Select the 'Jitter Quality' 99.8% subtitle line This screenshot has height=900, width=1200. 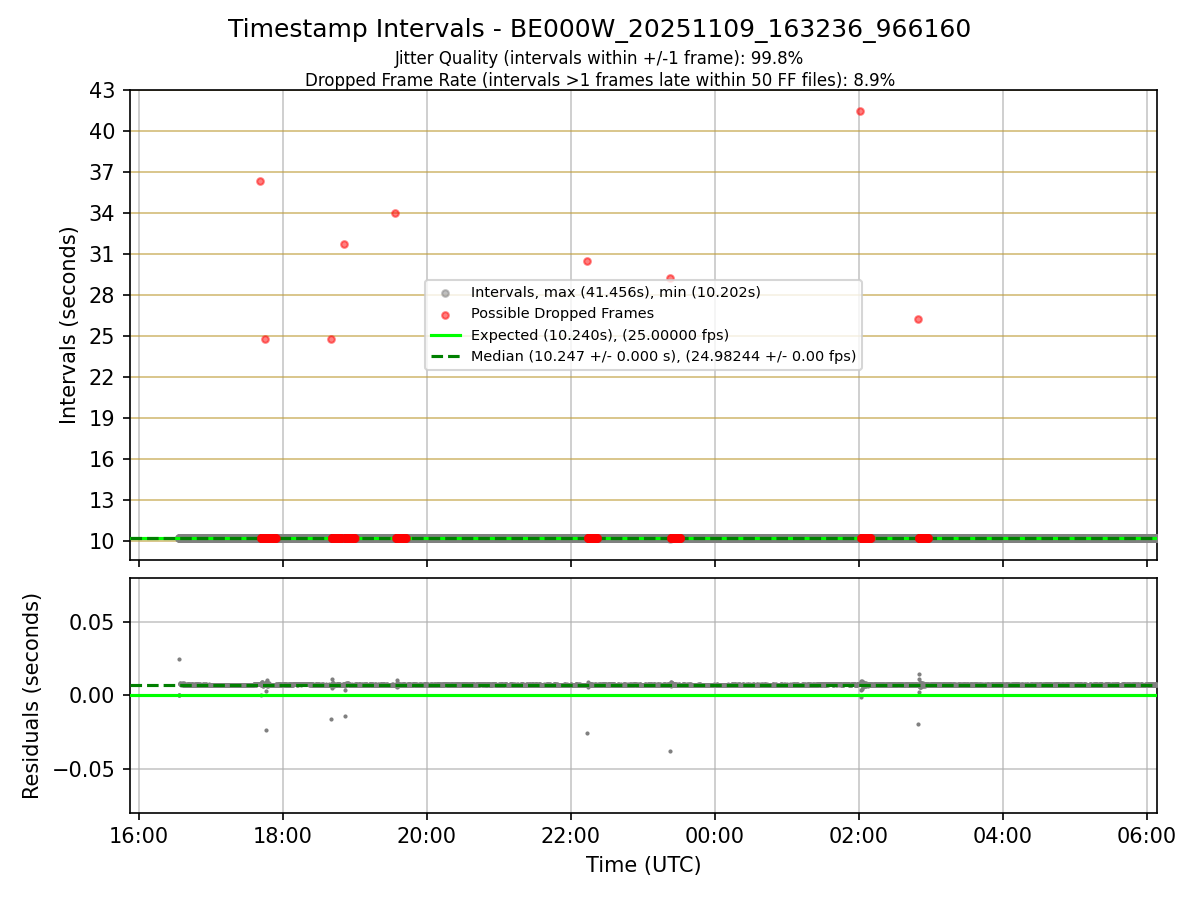599,58
